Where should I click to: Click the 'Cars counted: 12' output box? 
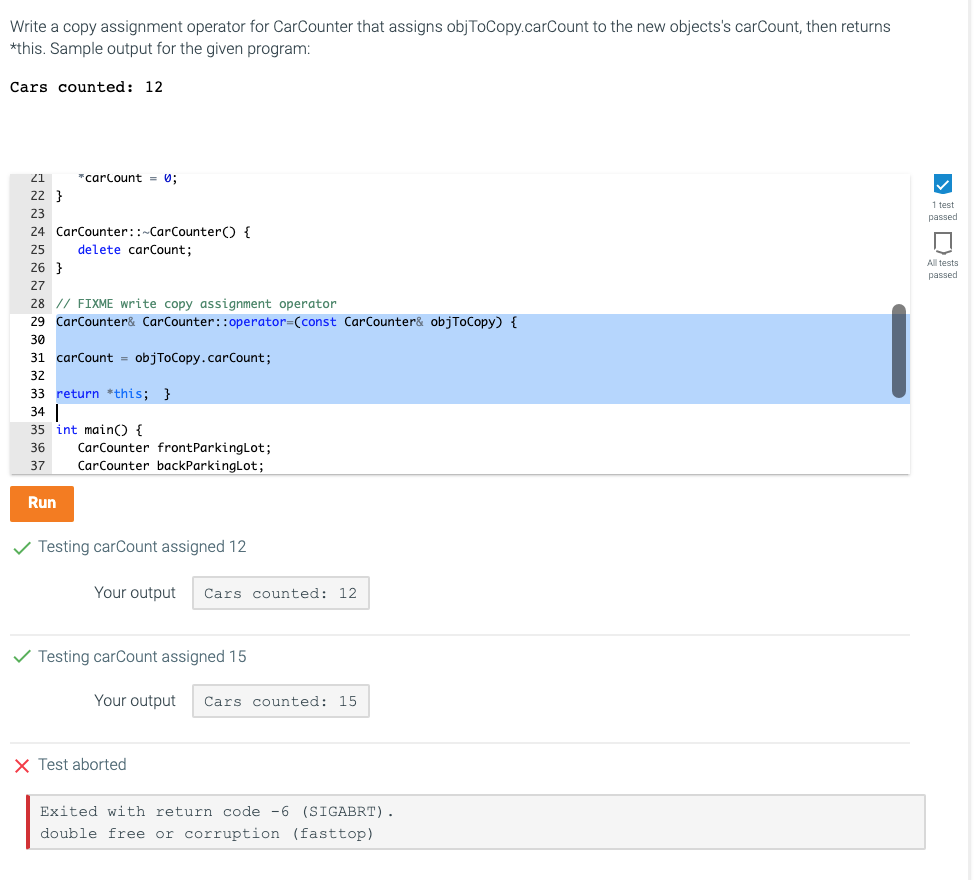[281, 593]
